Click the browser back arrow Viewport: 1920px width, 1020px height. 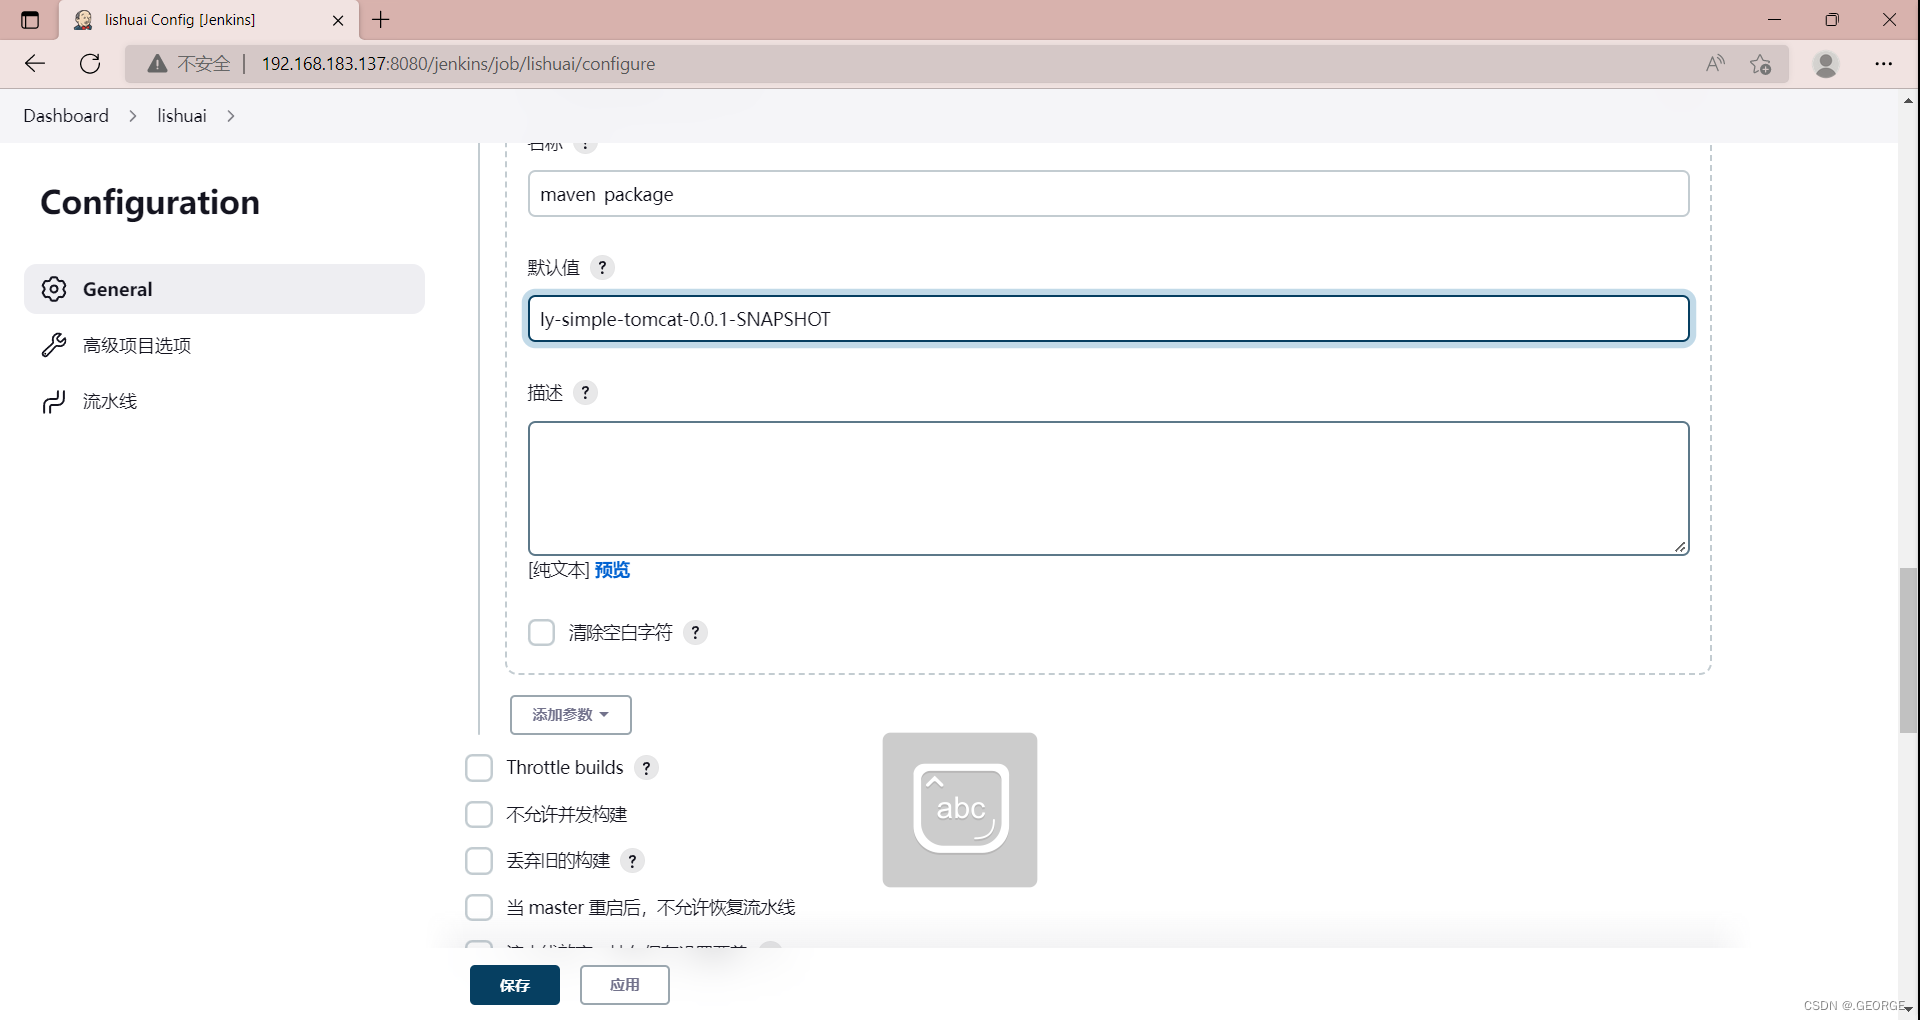[x=35, y=64]
